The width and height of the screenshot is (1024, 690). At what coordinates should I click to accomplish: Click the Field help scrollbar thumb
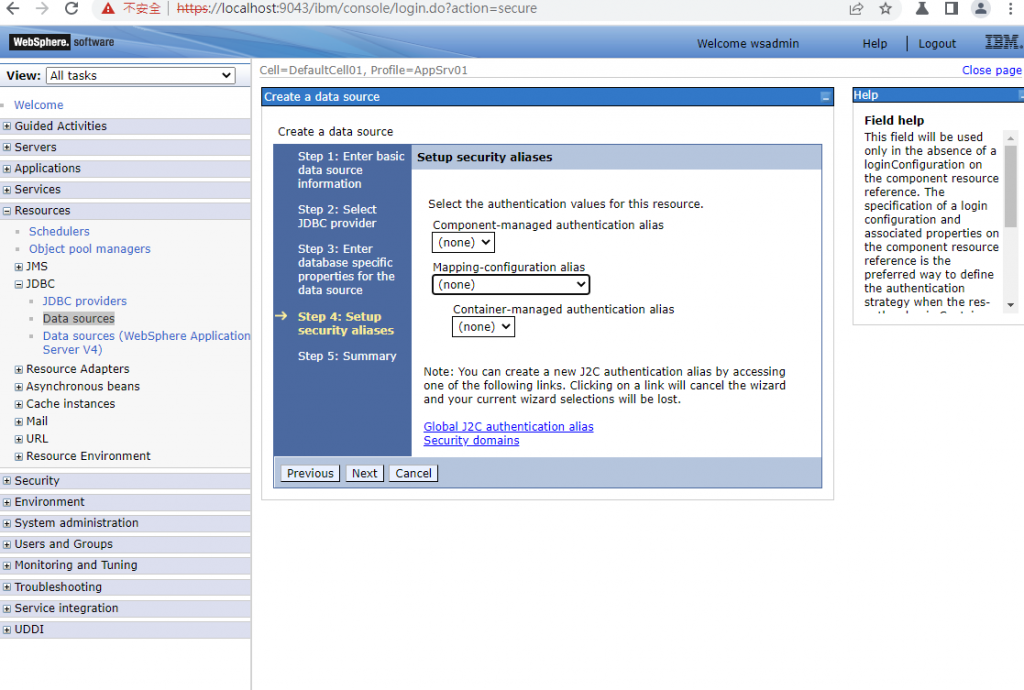coord(1010,187)
